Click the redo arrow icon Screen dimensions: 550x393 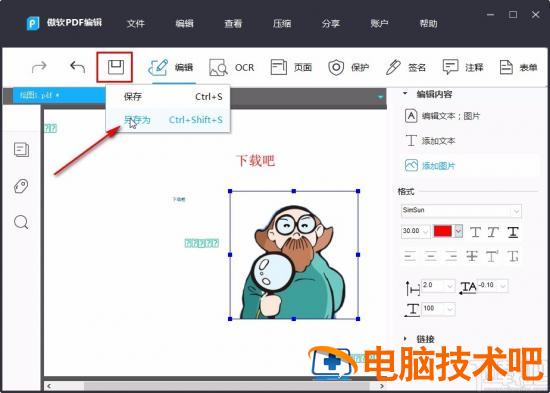tap(39, 67)
